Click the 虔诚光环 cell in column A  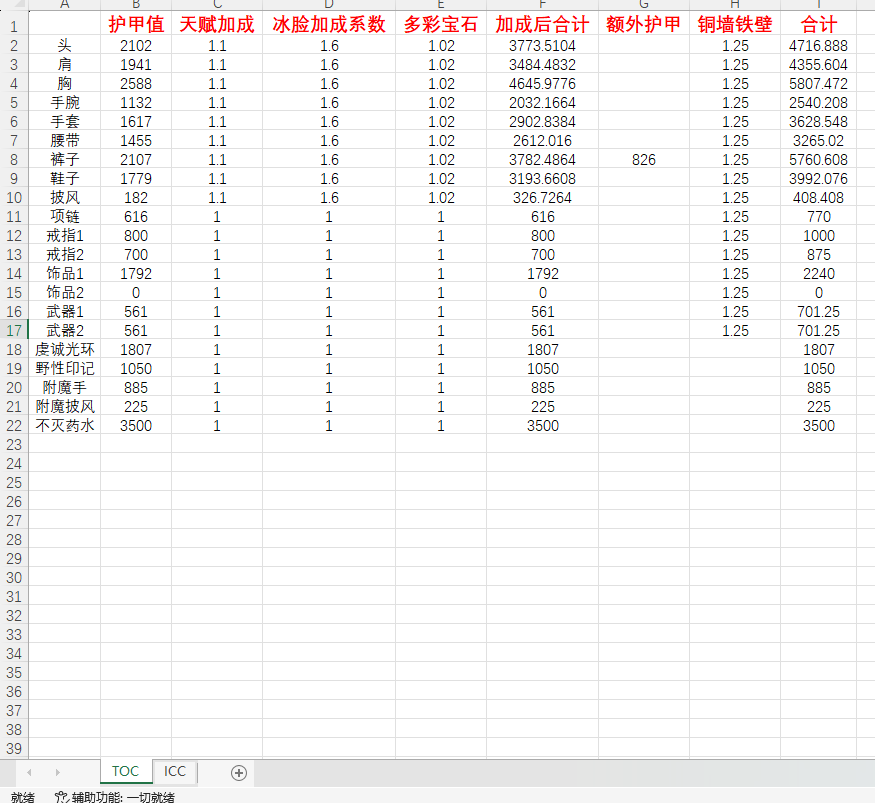coord(64,350)
